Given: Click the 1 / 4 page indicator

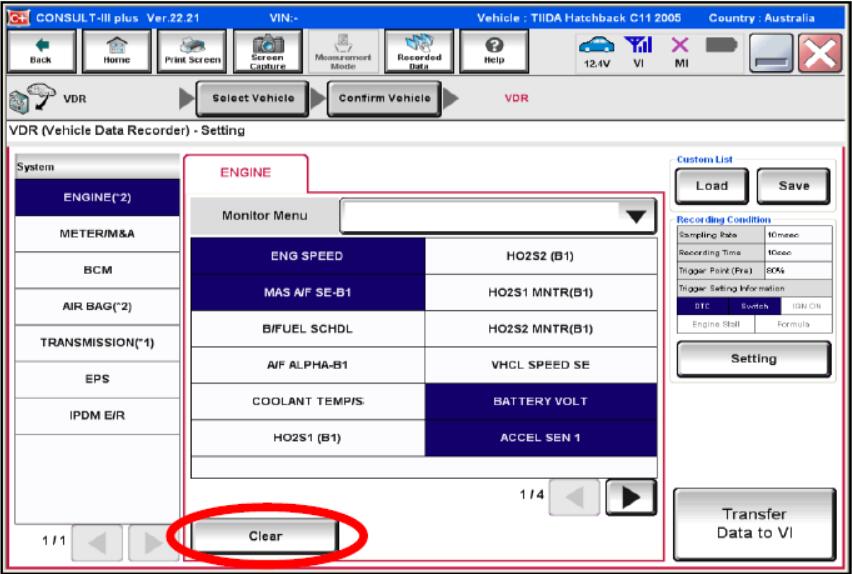Looking at the screenshot, I should pyautogui.click(x=531, y=495).
